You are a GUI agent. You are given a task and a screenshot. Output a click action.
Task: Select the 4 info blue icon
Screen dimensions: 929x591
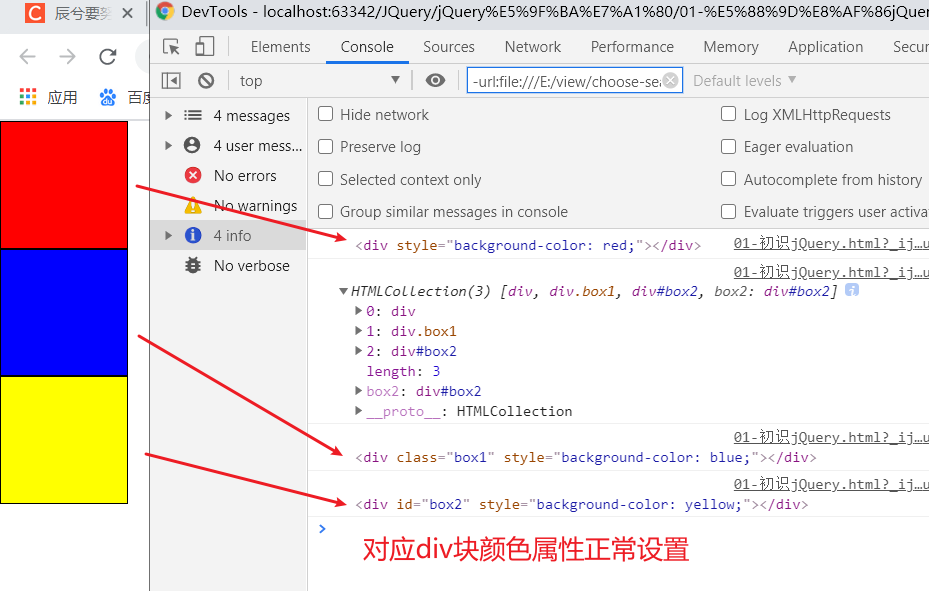(193, 235)
